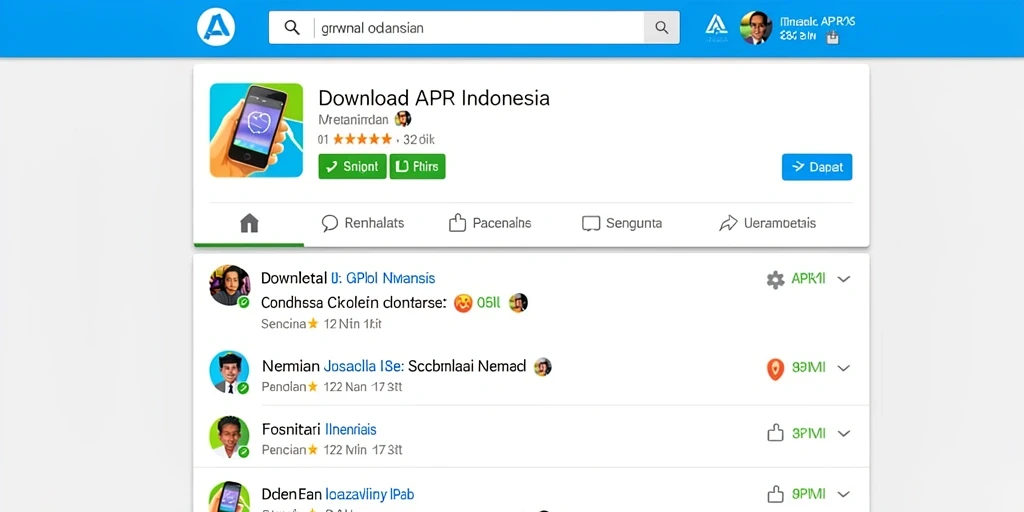Select the Home tab icon
Screen dimensions: 1024x512
[x=249, y=223]
